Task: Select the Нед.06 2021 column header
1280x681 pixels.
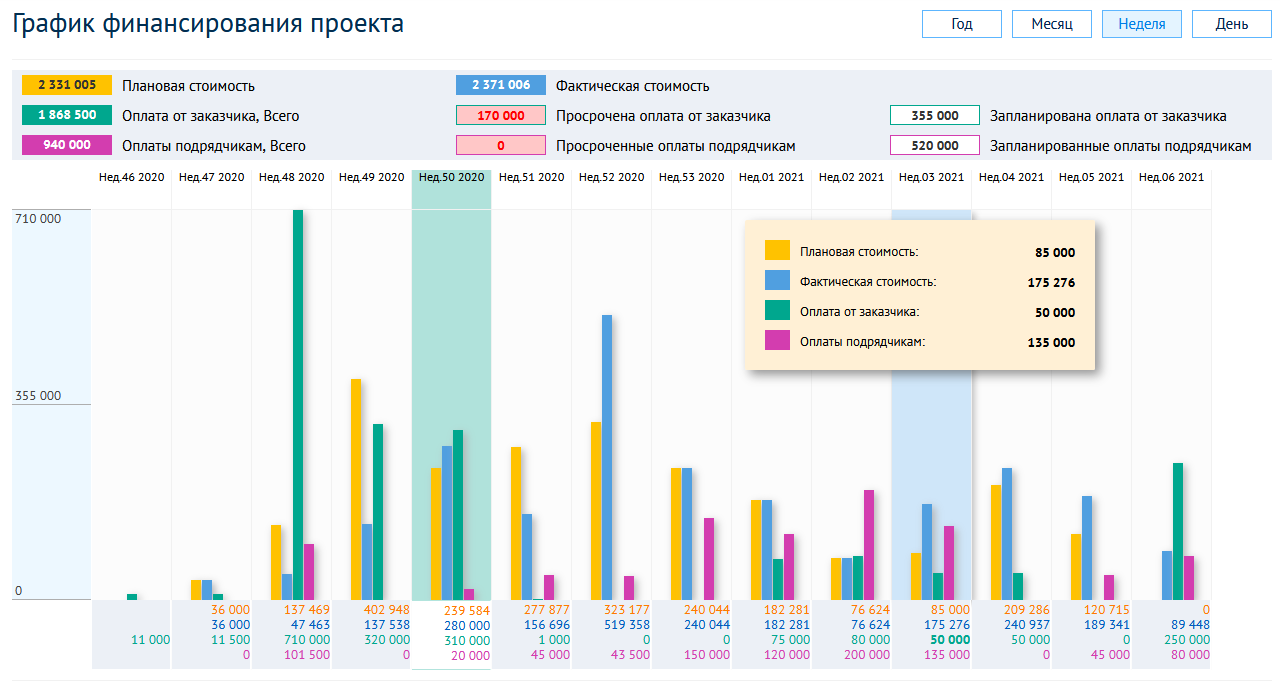Action: [1172, 177]
